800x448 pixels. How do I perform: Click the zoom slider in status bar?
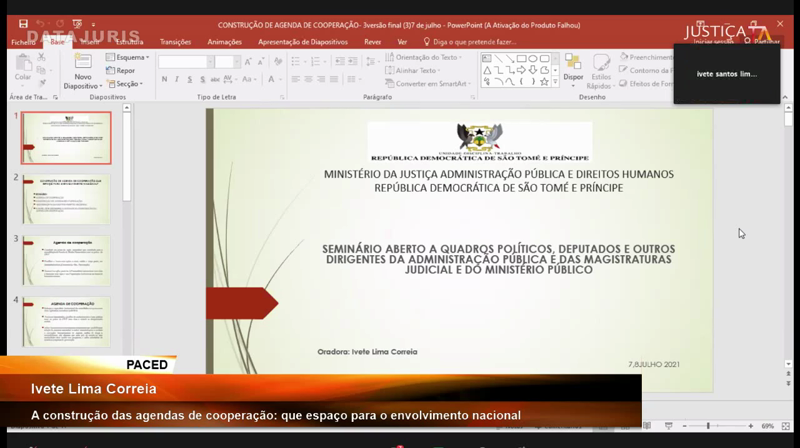pos(708,426)
